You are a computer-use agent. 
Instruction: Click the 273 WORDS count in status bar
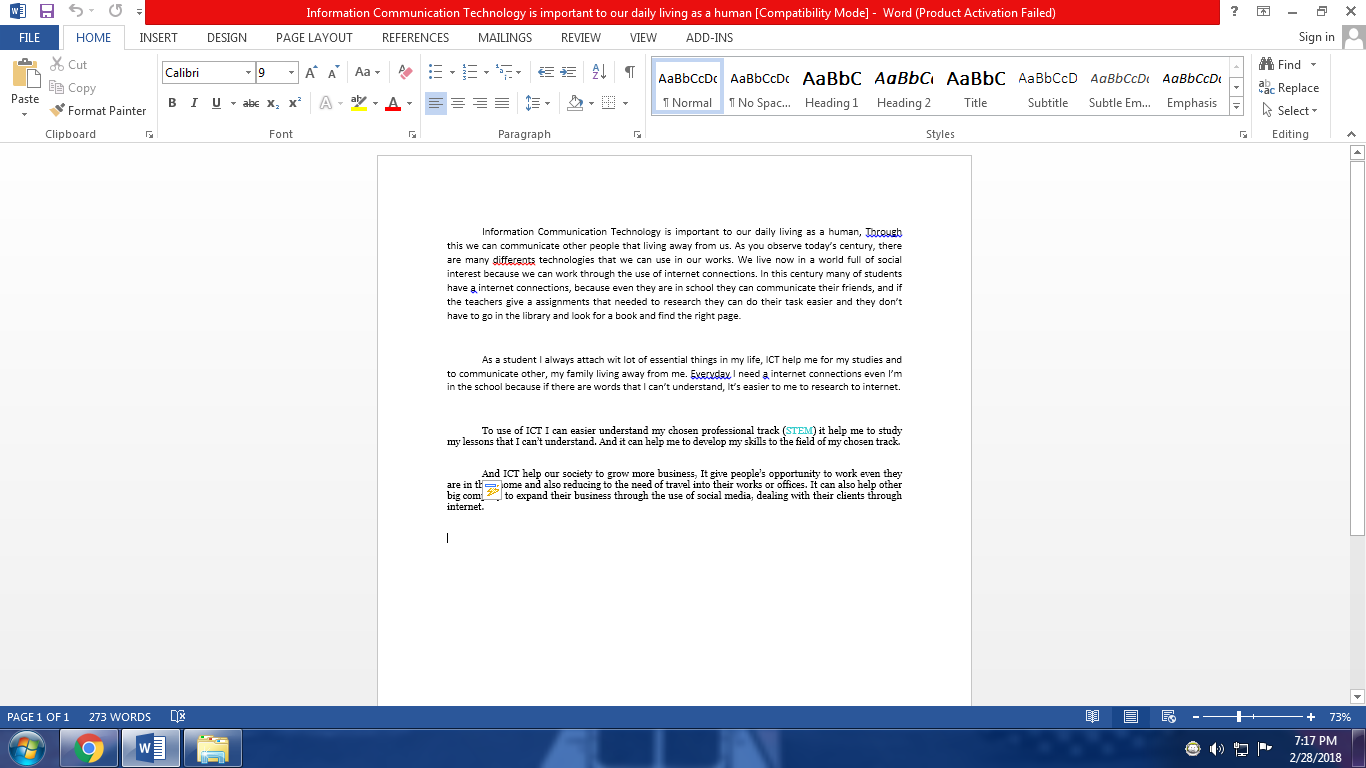pos(119,717)
